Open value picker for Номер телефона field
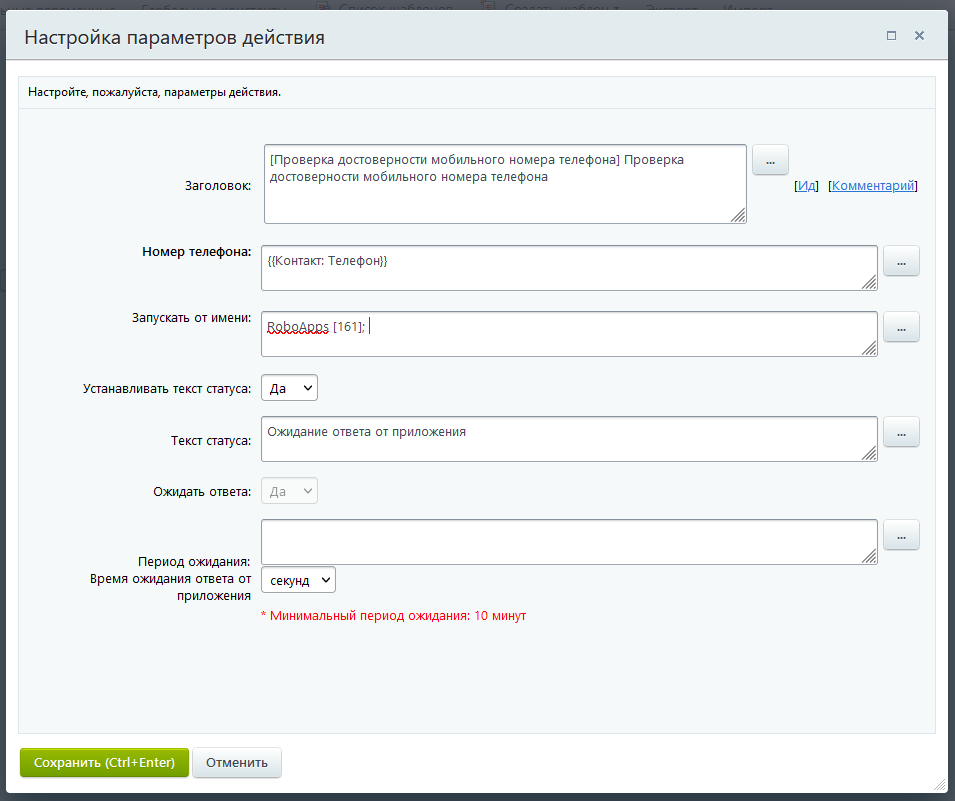 901,261
